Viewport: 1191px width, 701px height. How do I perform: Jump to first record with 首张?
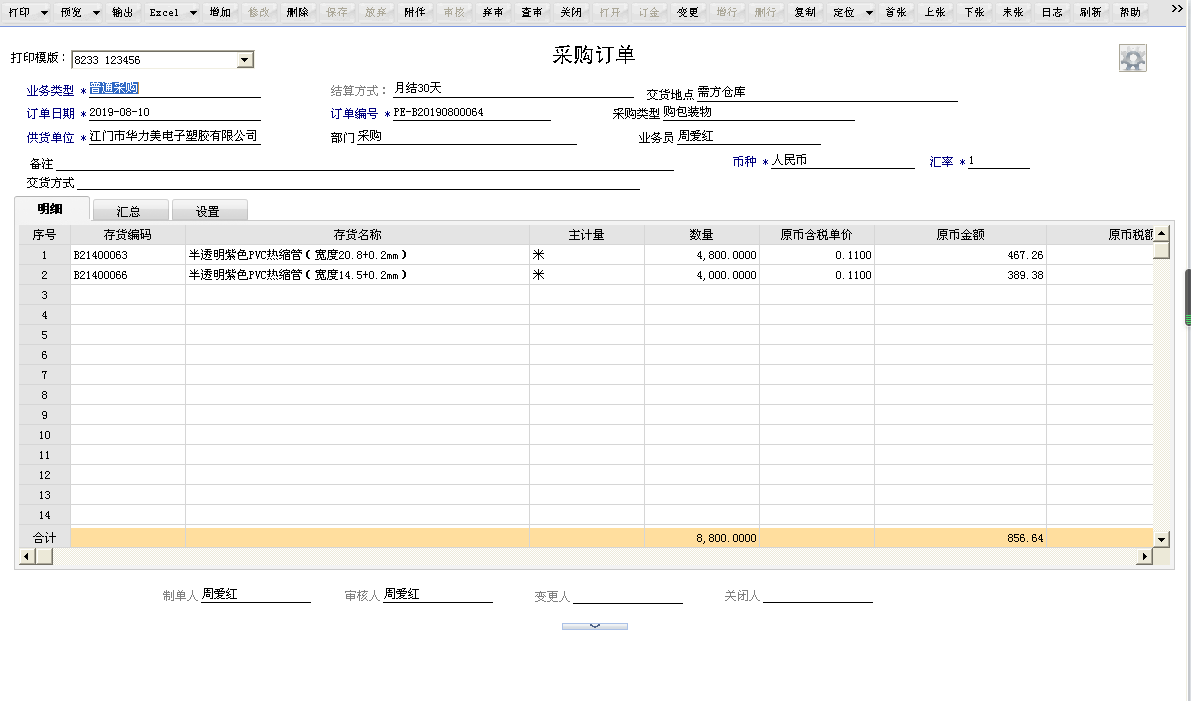pos(896,12)
